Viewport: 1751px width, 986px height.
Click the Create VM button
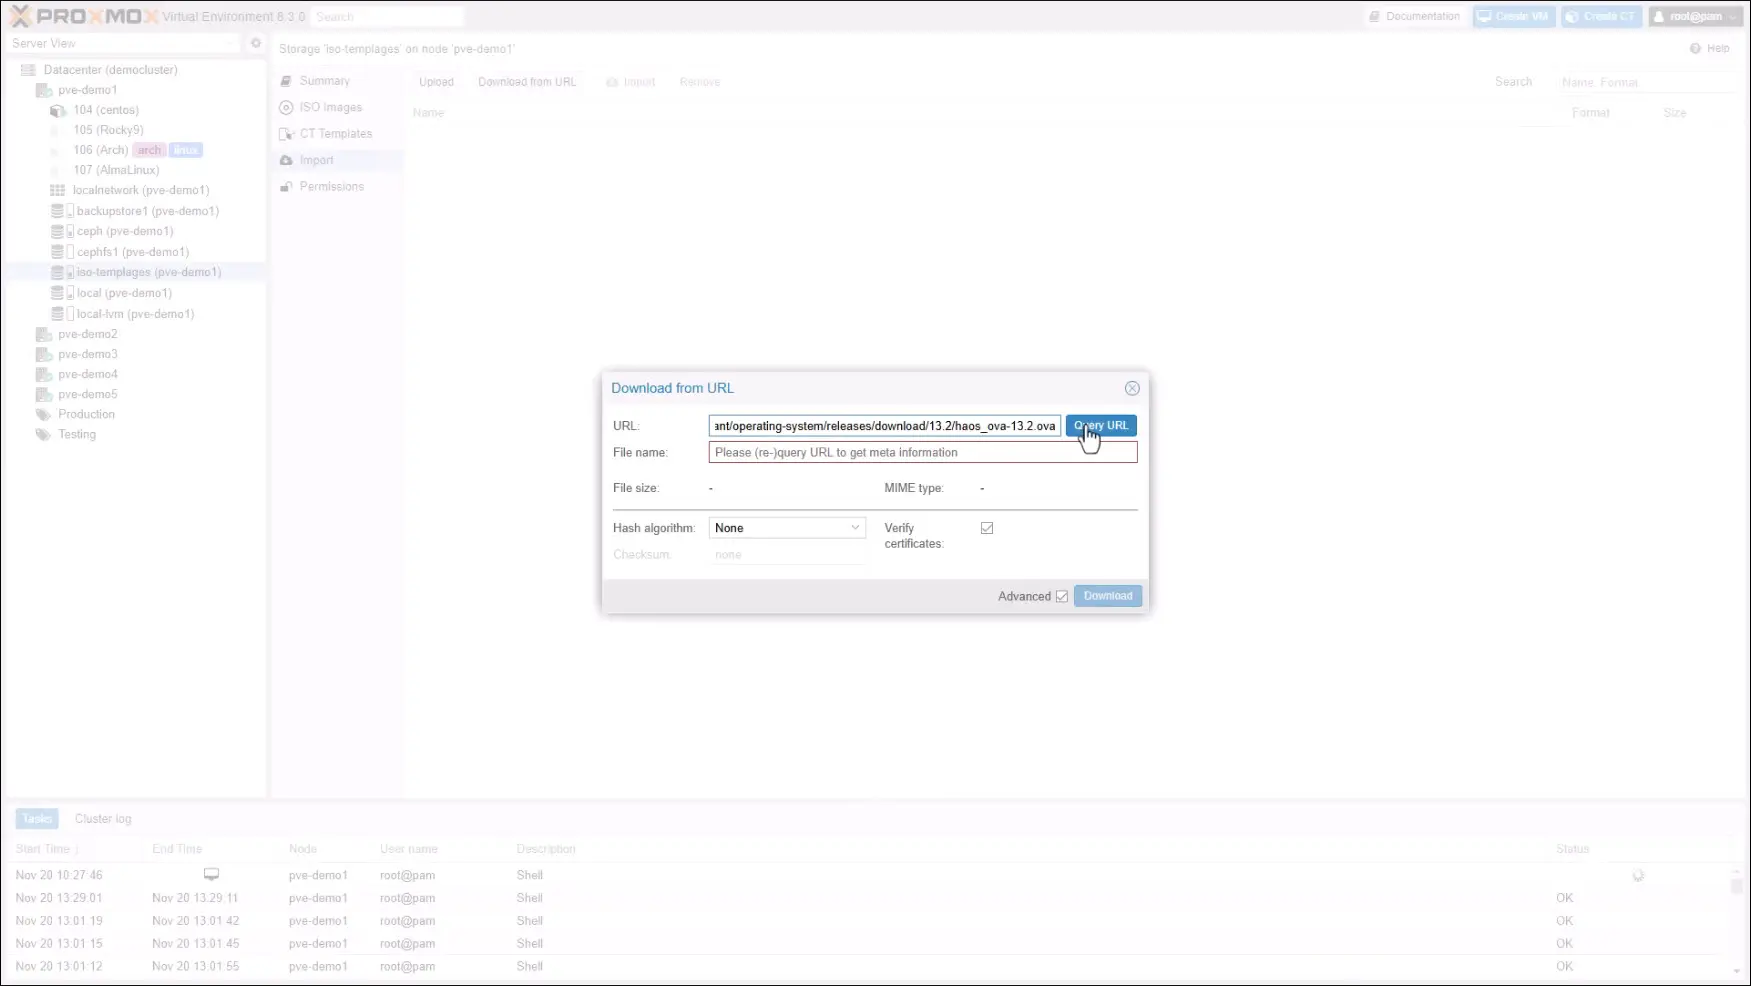[x=1514, y=16]
